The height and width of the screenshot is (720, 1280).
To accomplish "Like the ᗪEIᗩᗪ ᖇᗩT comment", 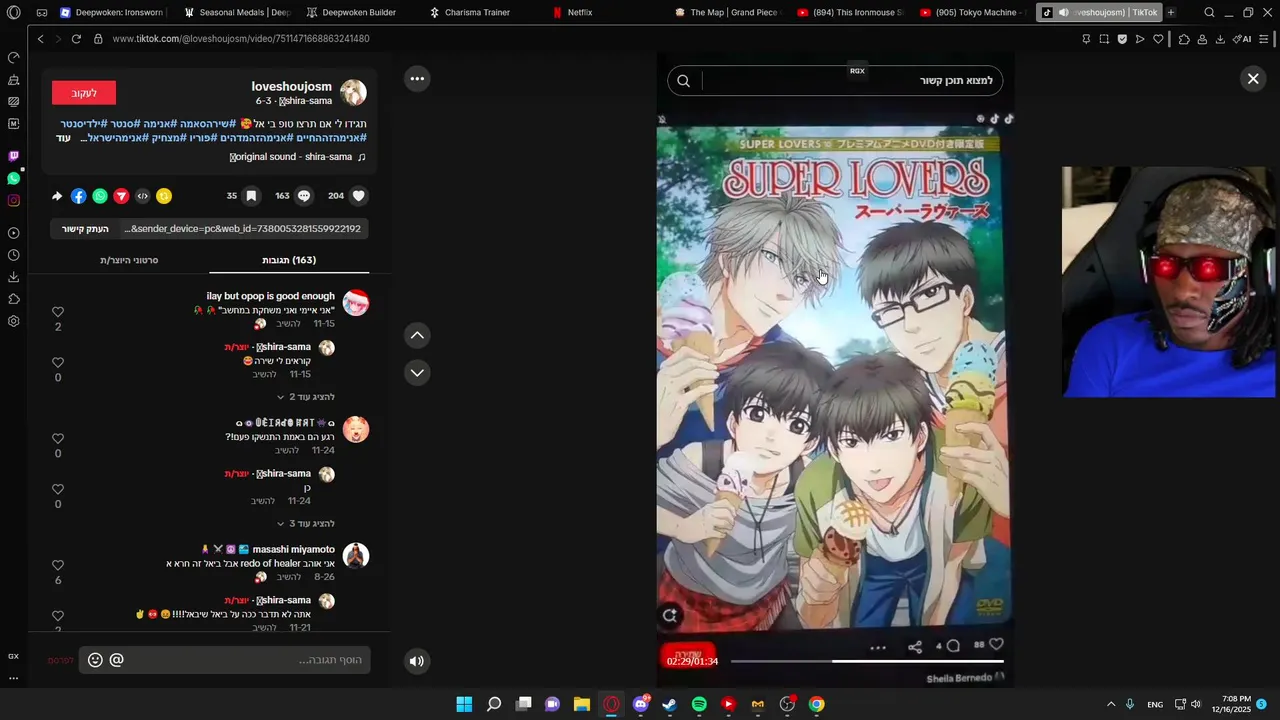I will point(58,438).
